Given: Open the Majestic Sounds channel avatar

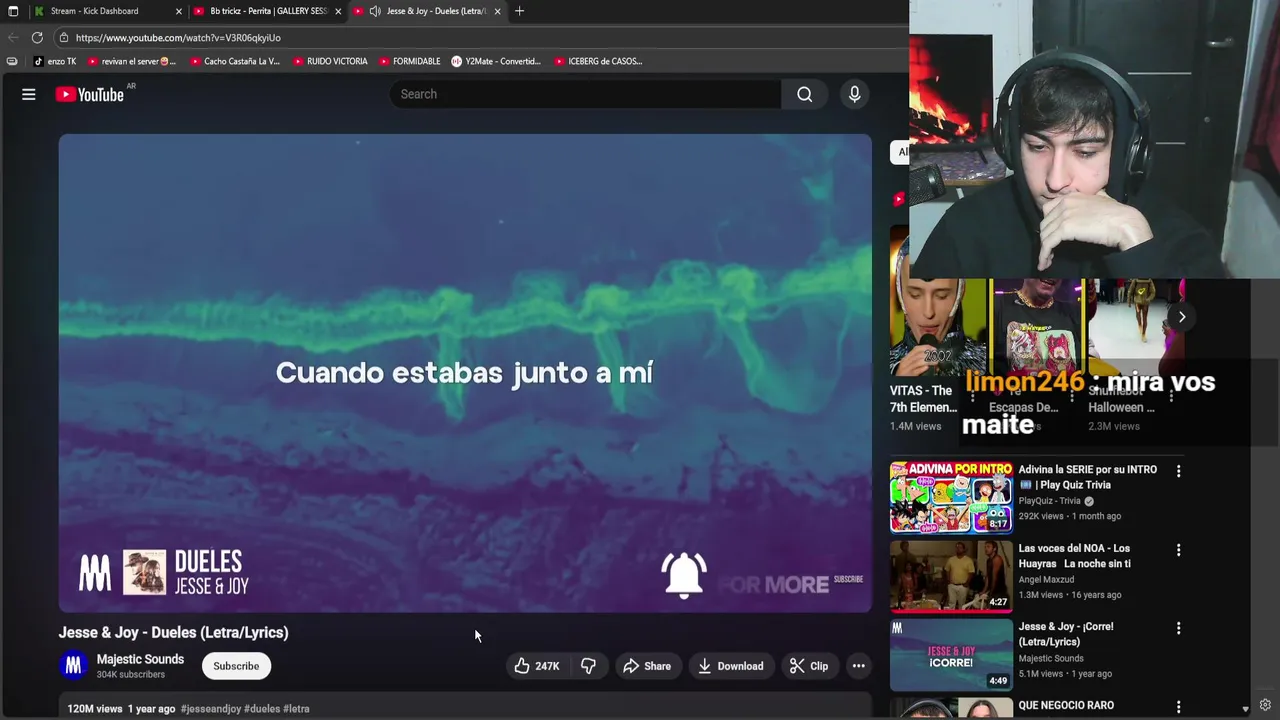Looking at the screenshot, I should click(x=73, y=666).
